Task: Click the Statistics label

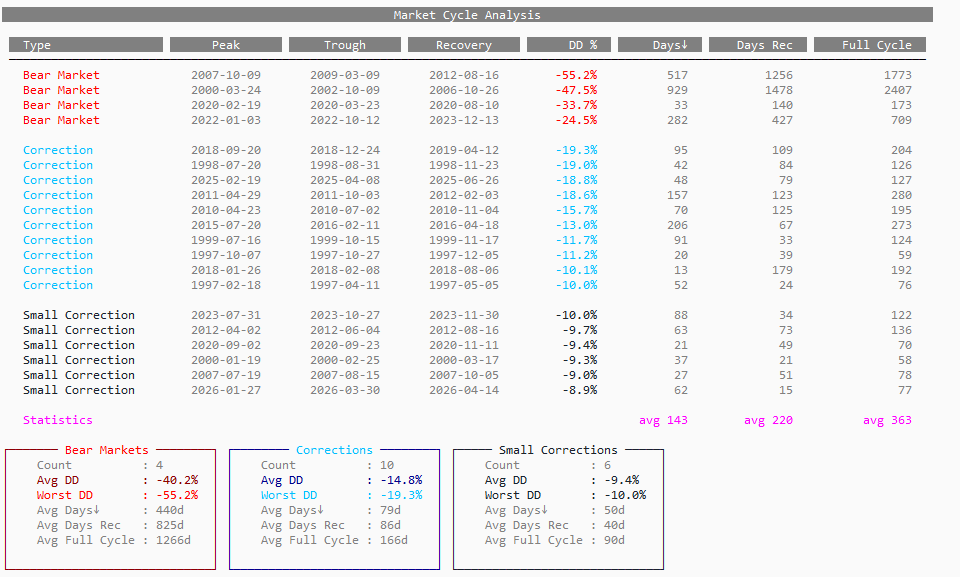Action: pyautogui.click(x=58, y=420)
